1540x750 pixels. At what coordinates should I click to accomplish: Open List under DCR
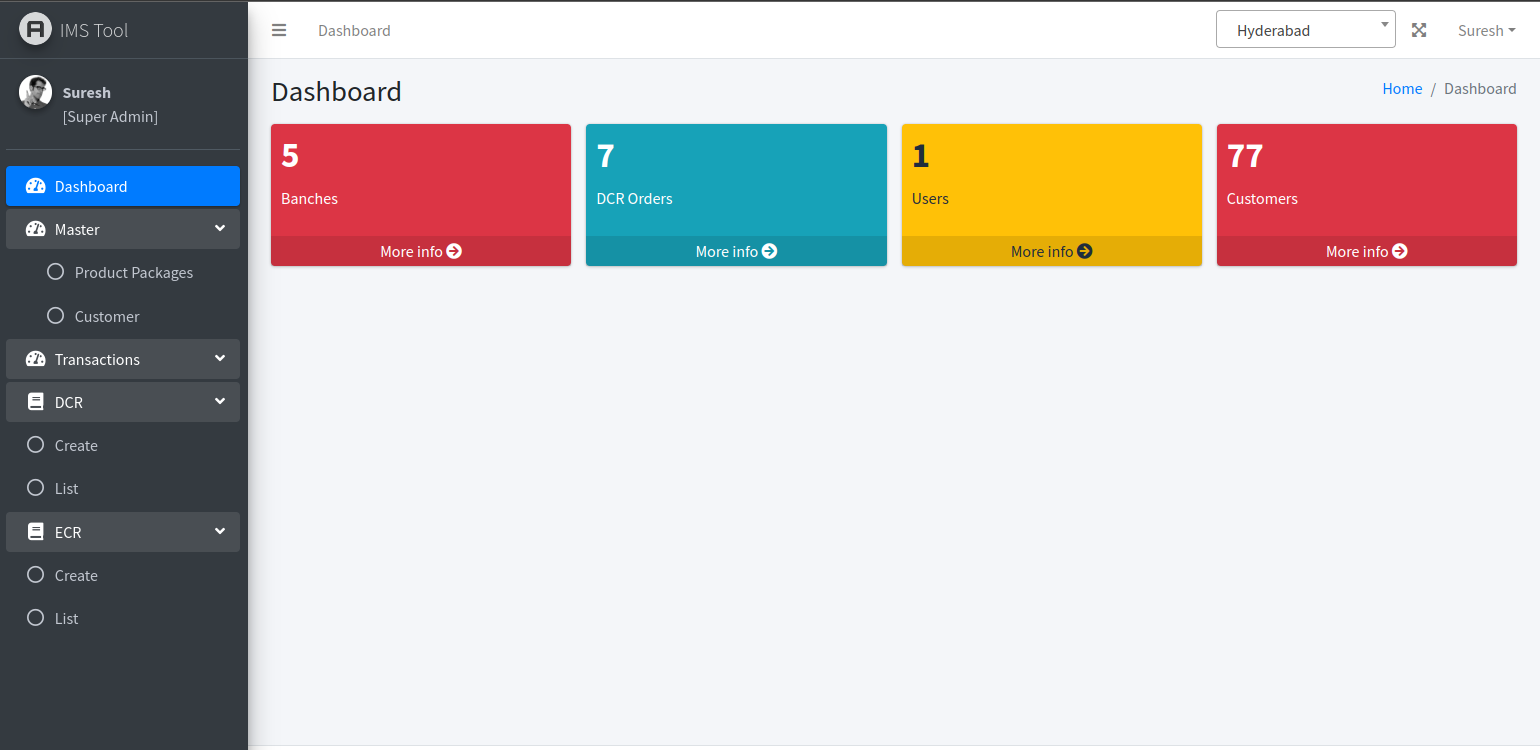tap(123, 488)
